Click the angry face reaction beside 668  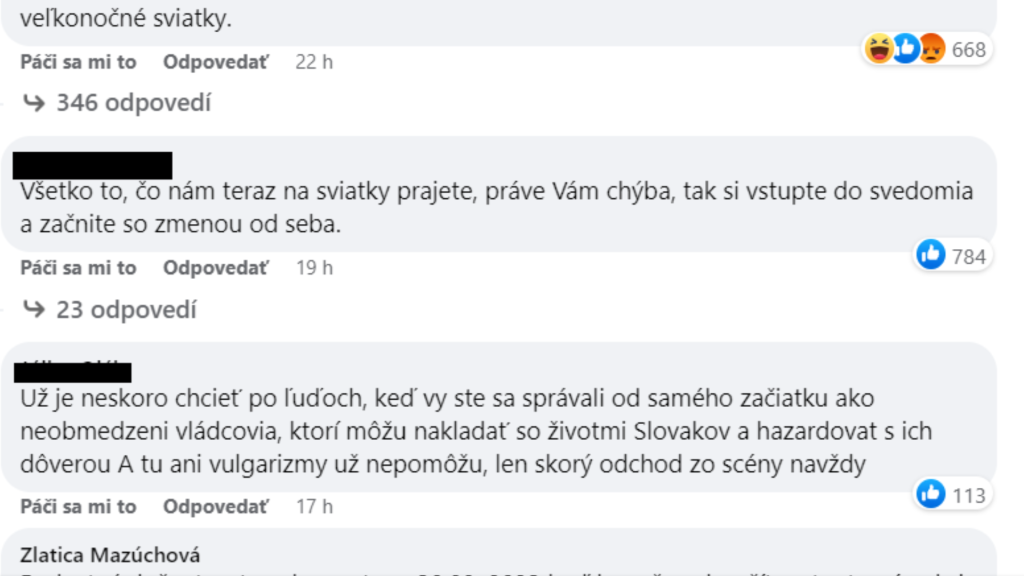coord(931,48)
